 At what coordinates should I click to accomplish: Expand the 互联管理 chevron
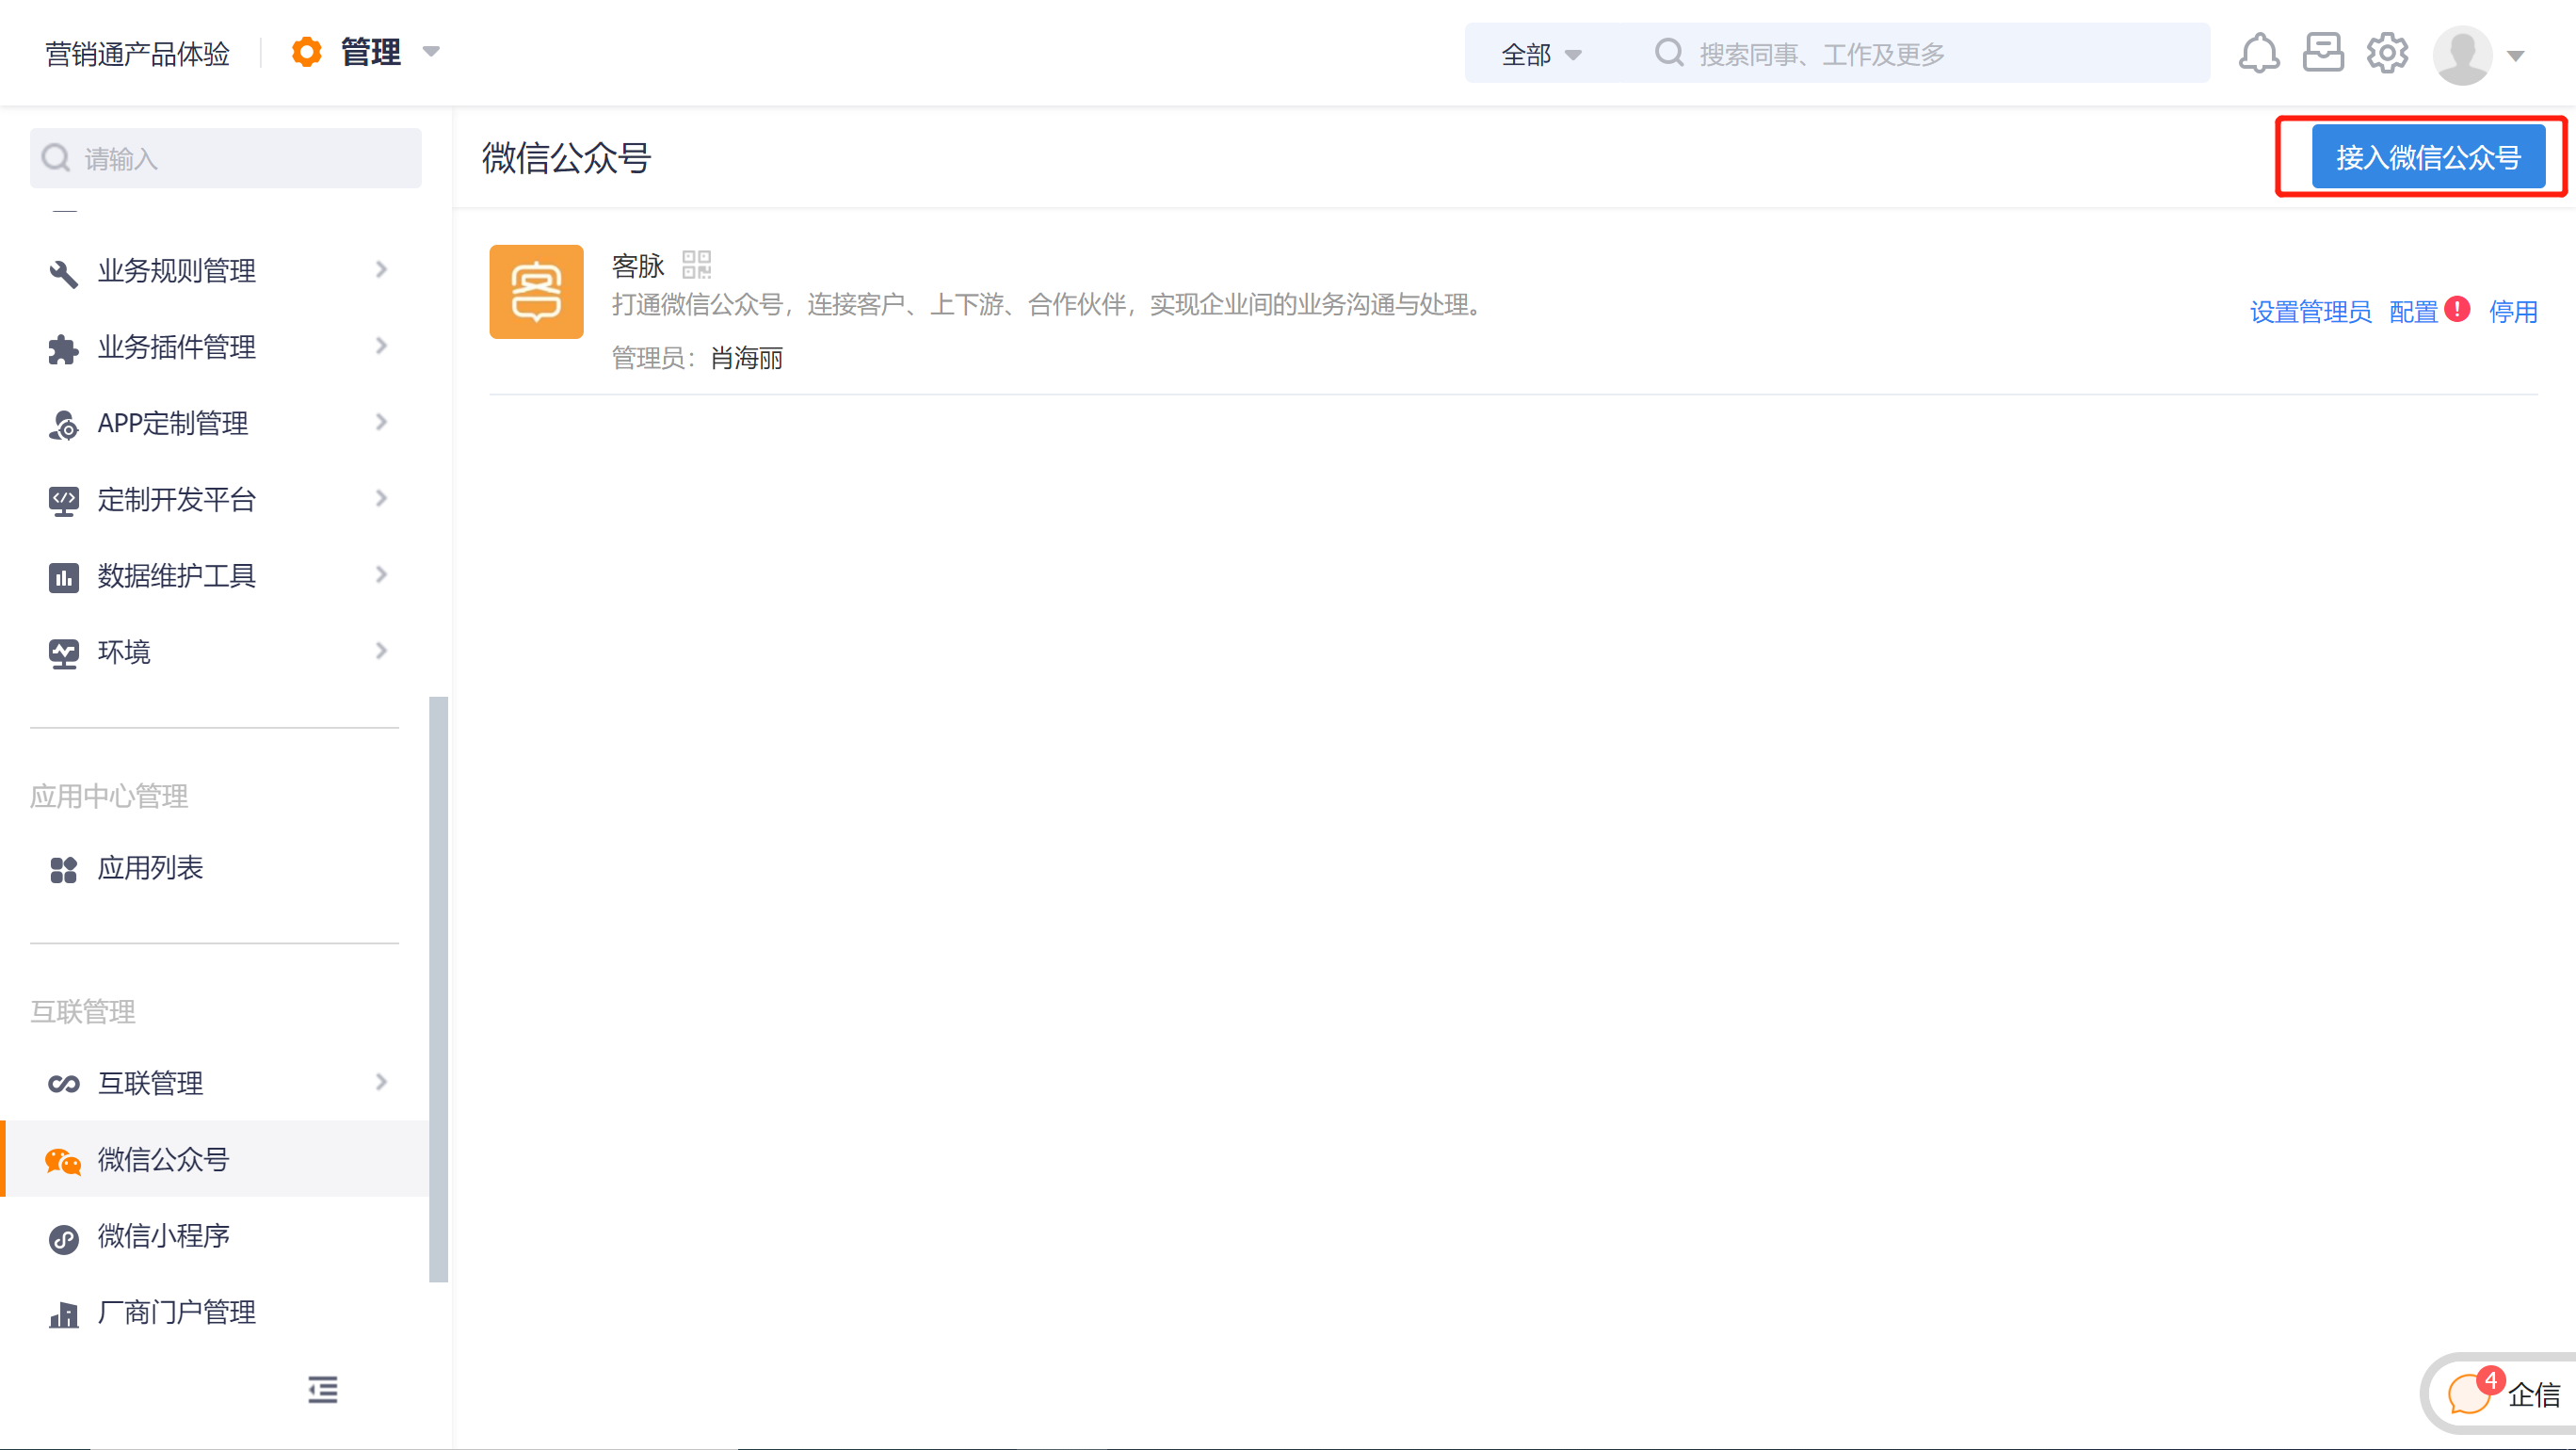(381, 1082)
